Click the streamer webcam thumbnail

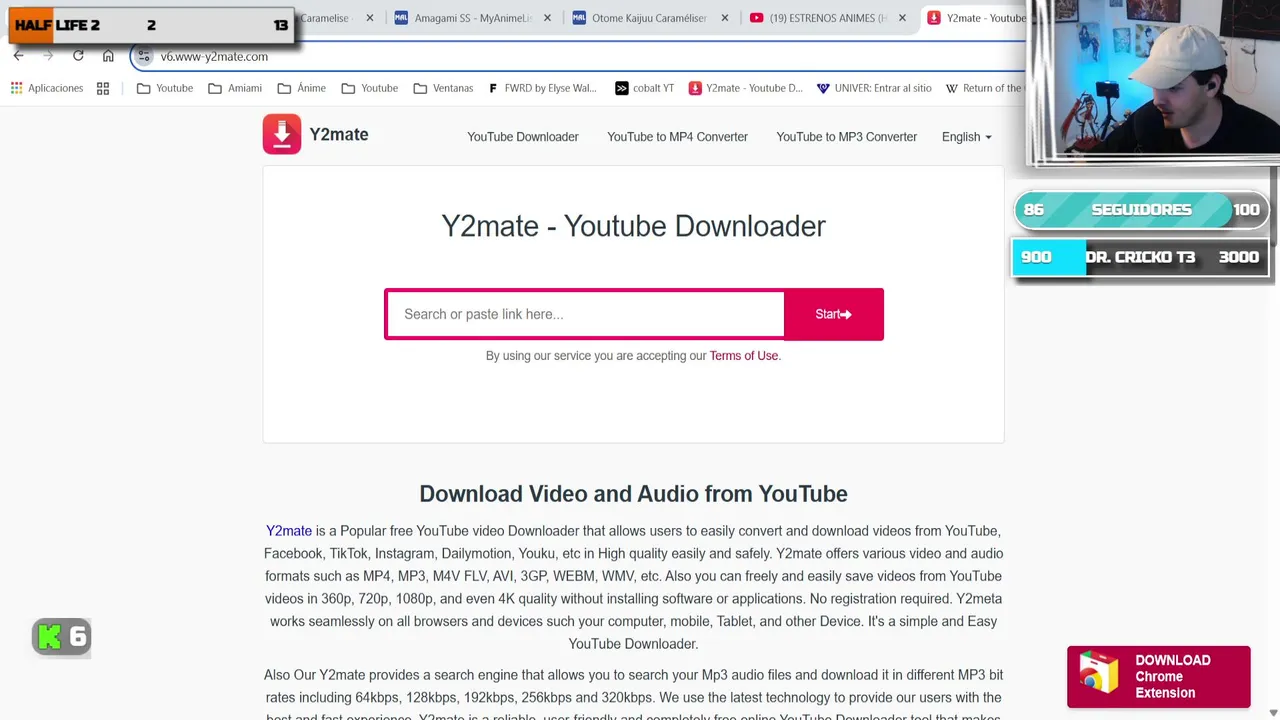(x=1154, y=82)
